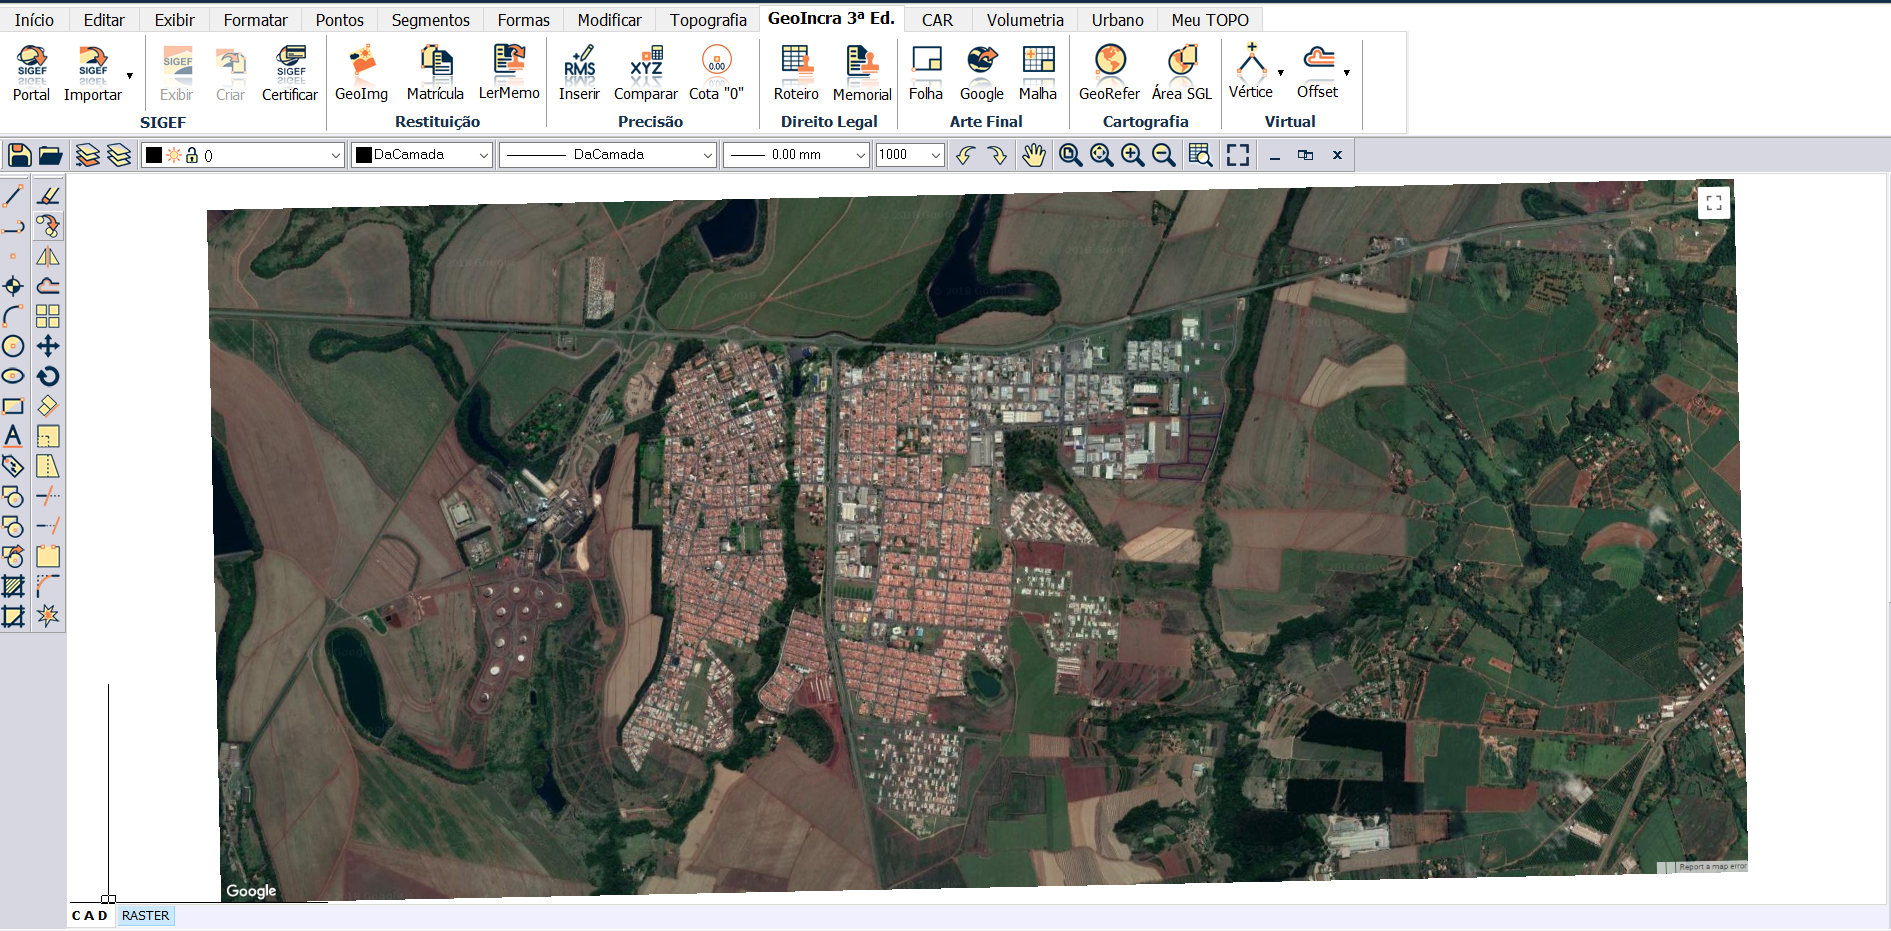This screenshot has width=1891, height=931.
Task: Select the RMS Inserir precision tool
Action: coord(579,73)
